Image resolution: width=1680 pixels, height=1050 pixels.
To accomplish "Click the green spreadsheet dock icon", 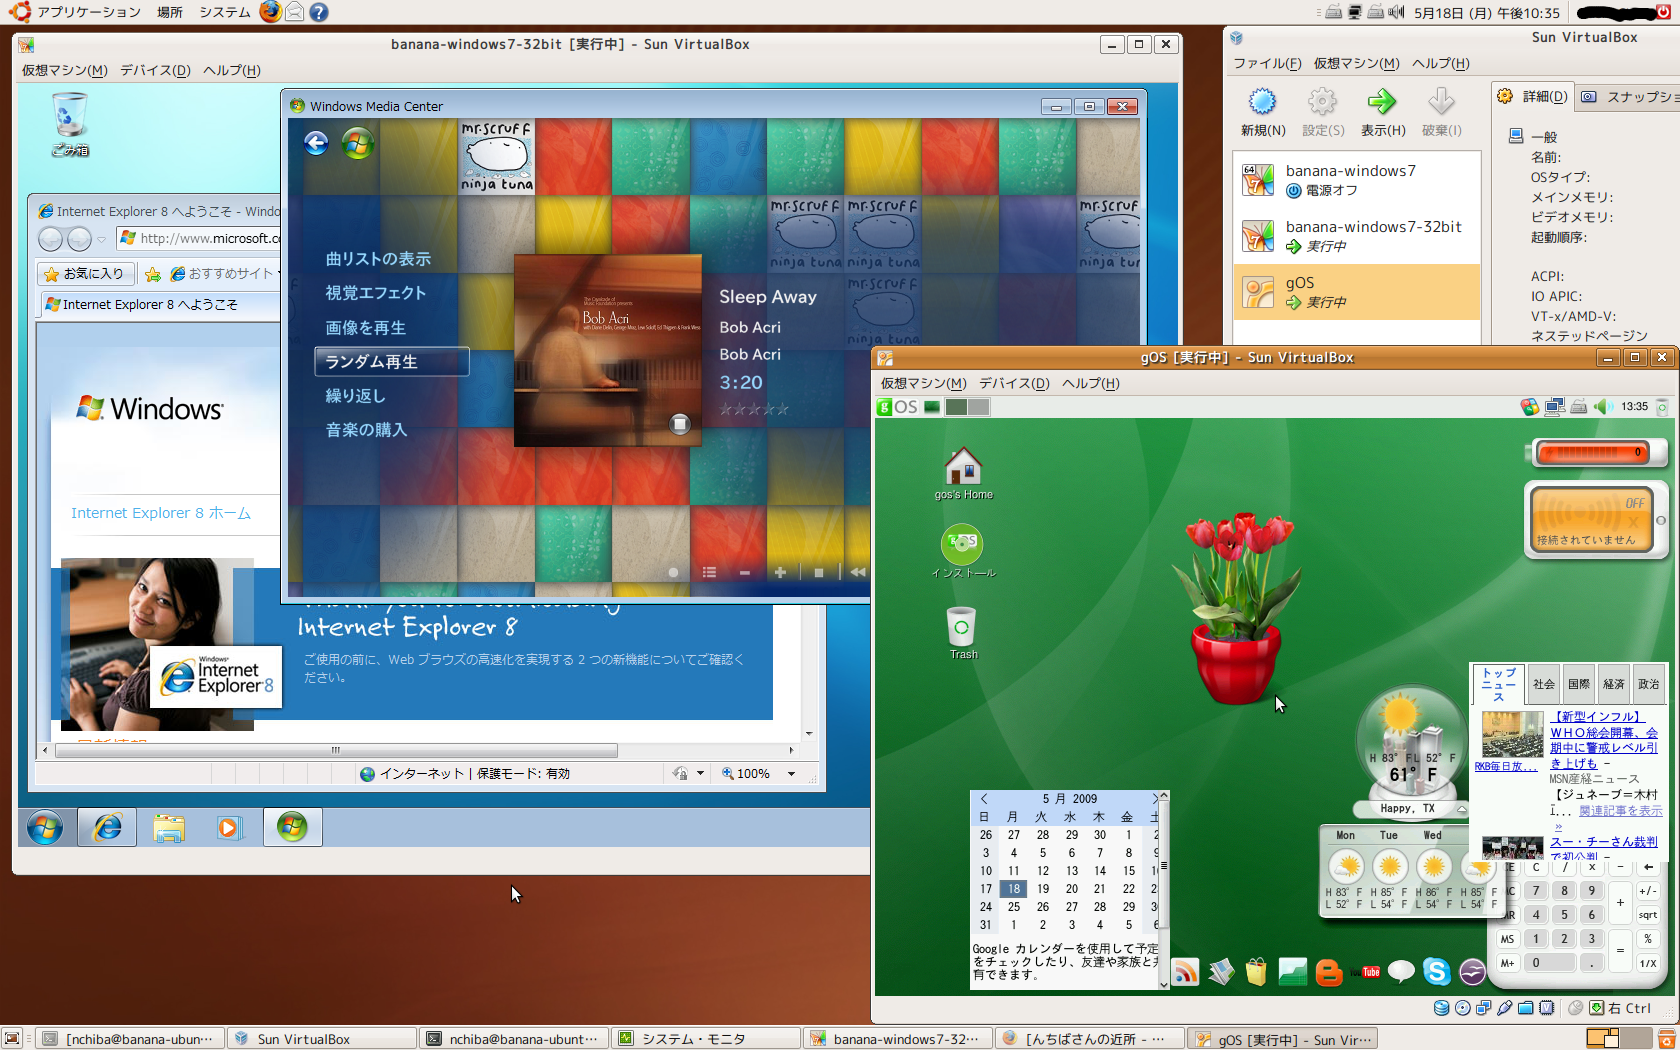I will point(1293,971).
